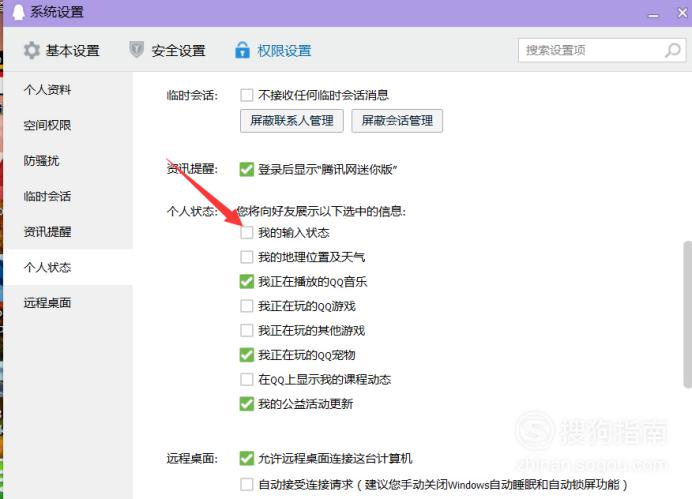Click the QQ penguin icon in title bar
This screenshot has height=499, width=692.
tap(19, 12)
